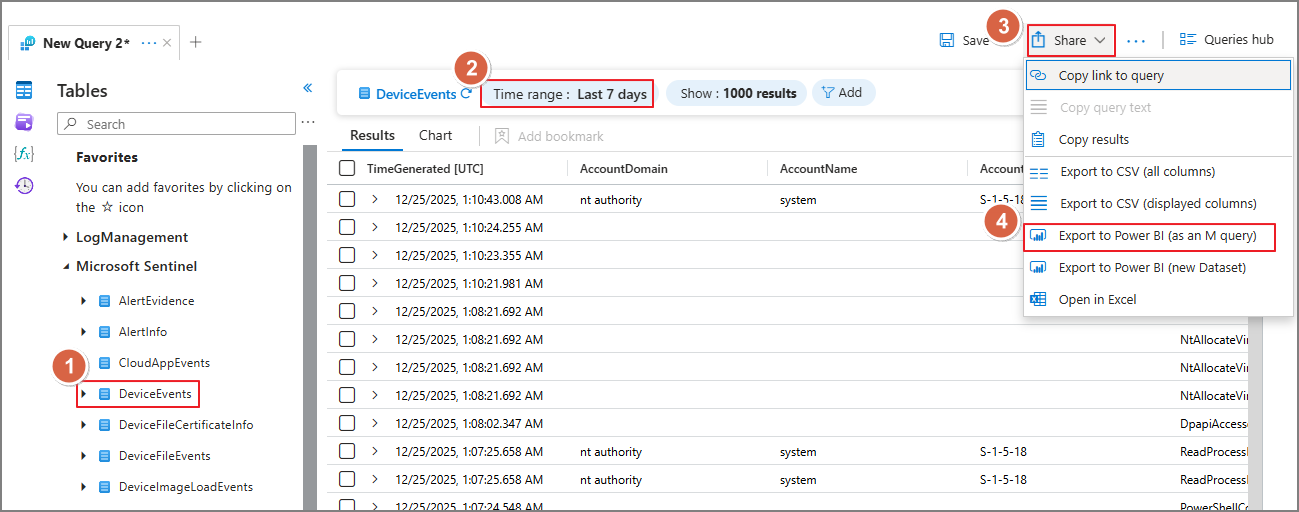Click the DpapiAccess action cell
Image resolution: width=1299 pixels, height=512 pixels.
[x=1214, y=423]
